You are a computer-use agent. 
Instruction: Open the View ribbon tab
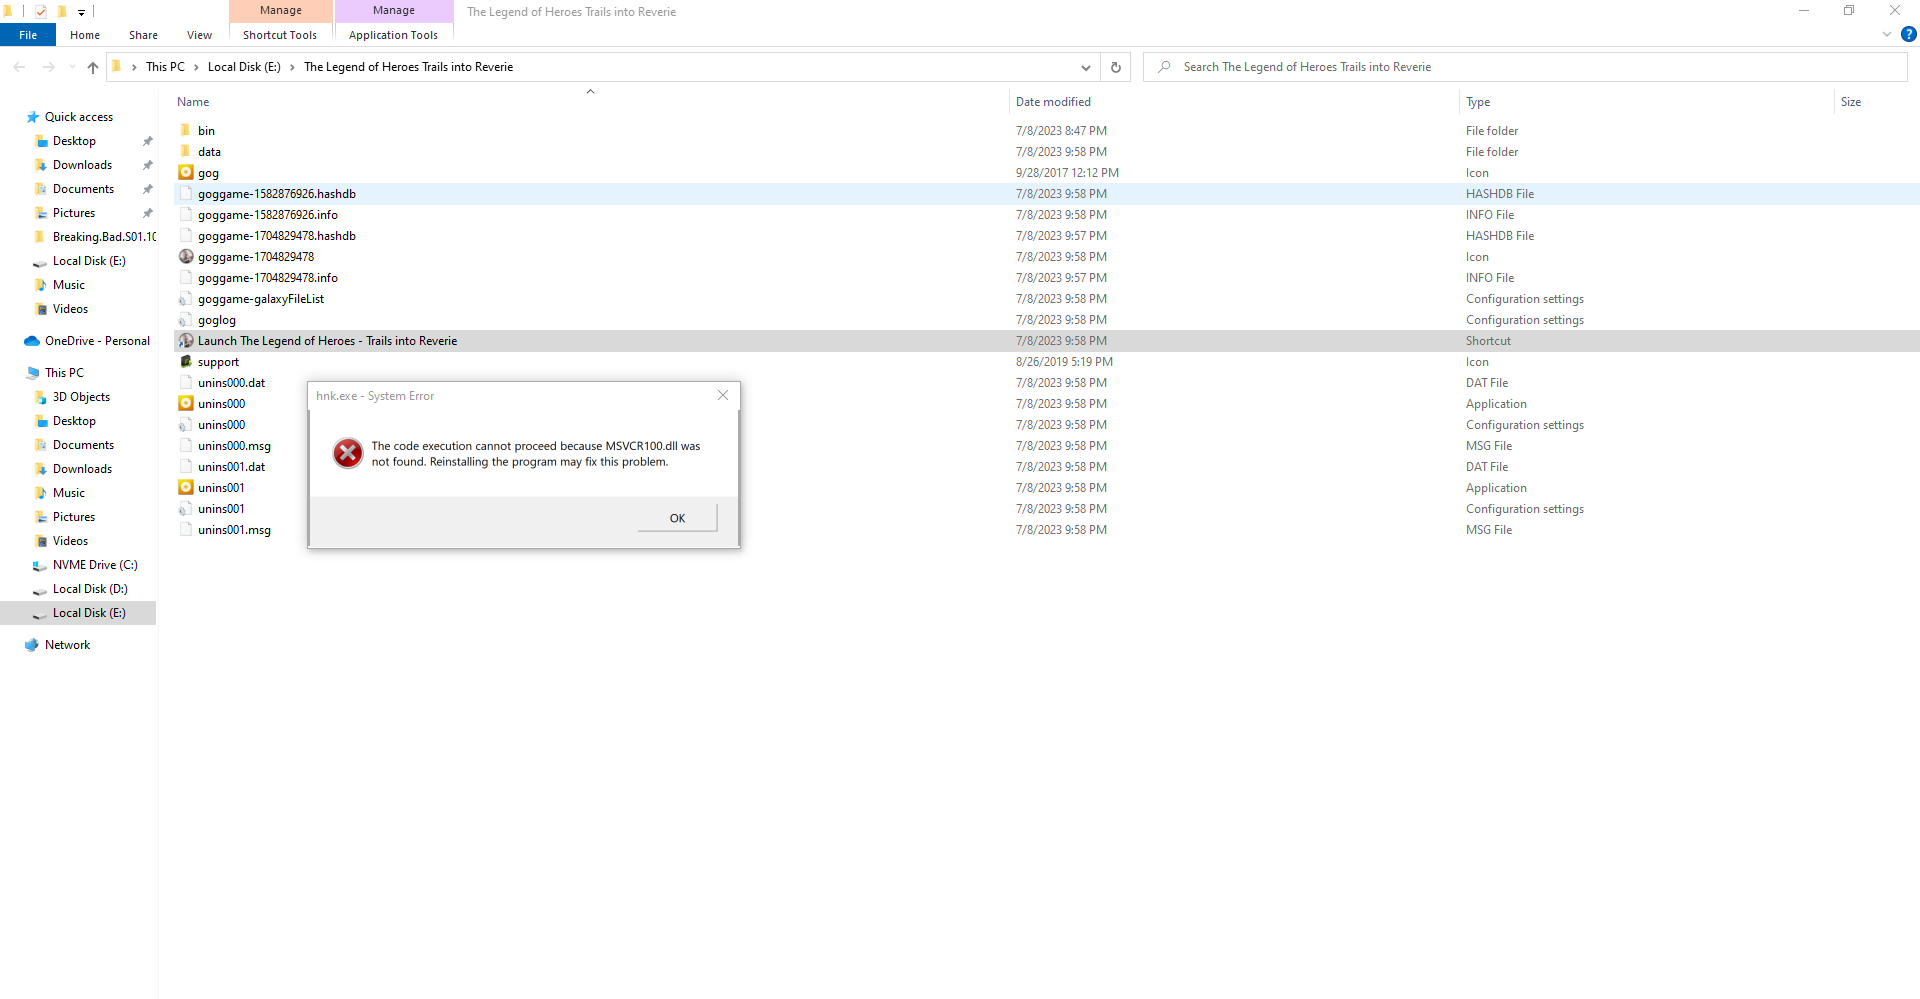[x=199, y=35]
